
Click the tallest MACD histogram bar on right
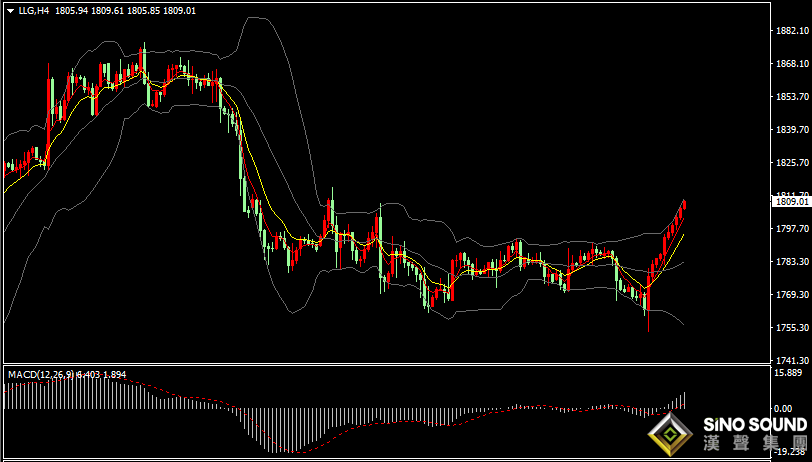[x=685, y=400]
